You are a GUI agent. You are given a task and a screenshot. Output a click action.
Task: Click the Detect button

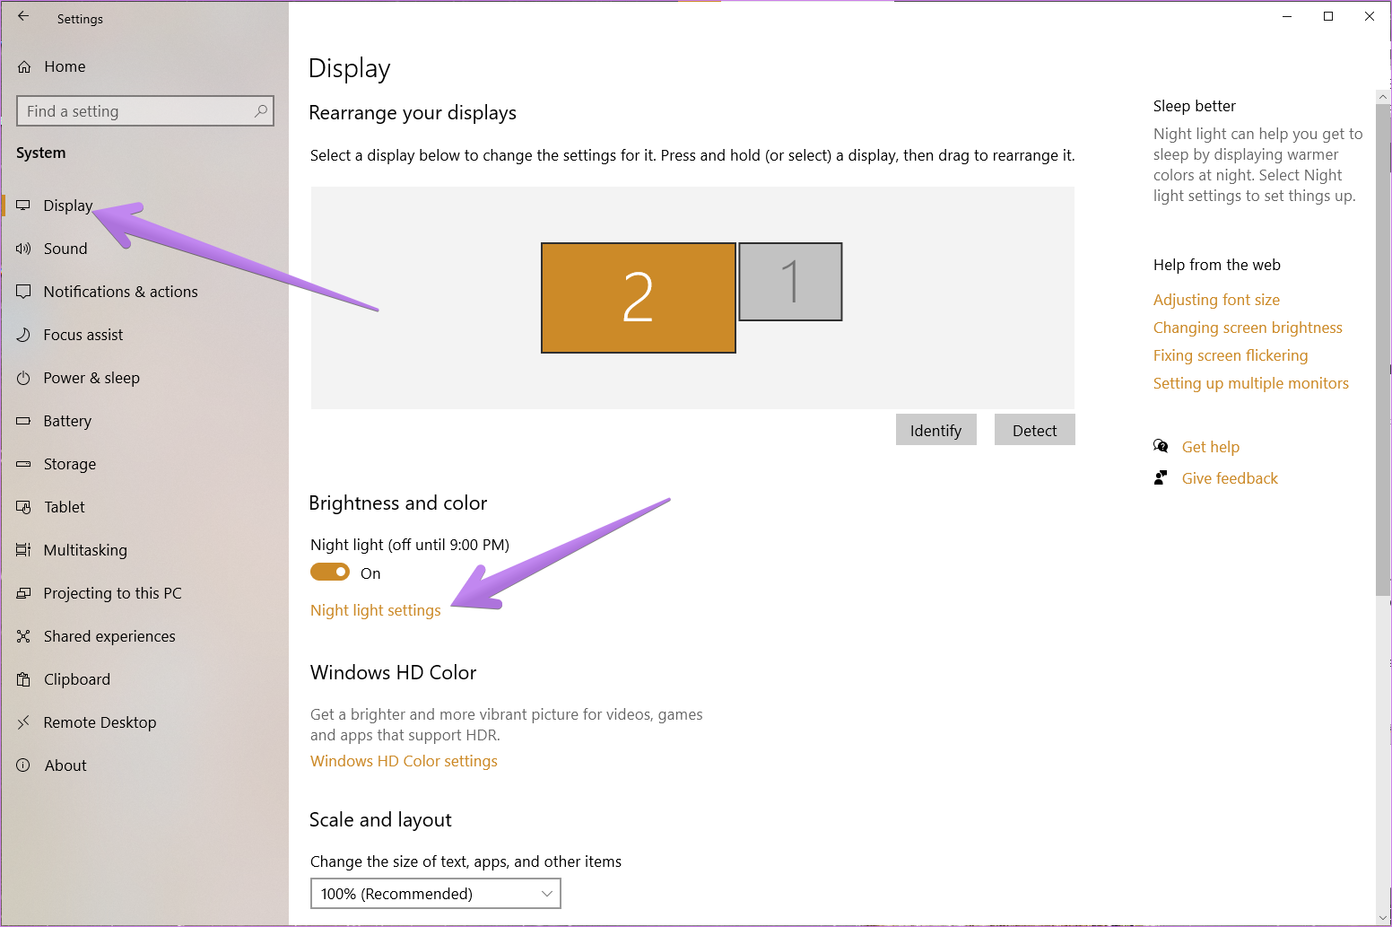pos(1034,430)
